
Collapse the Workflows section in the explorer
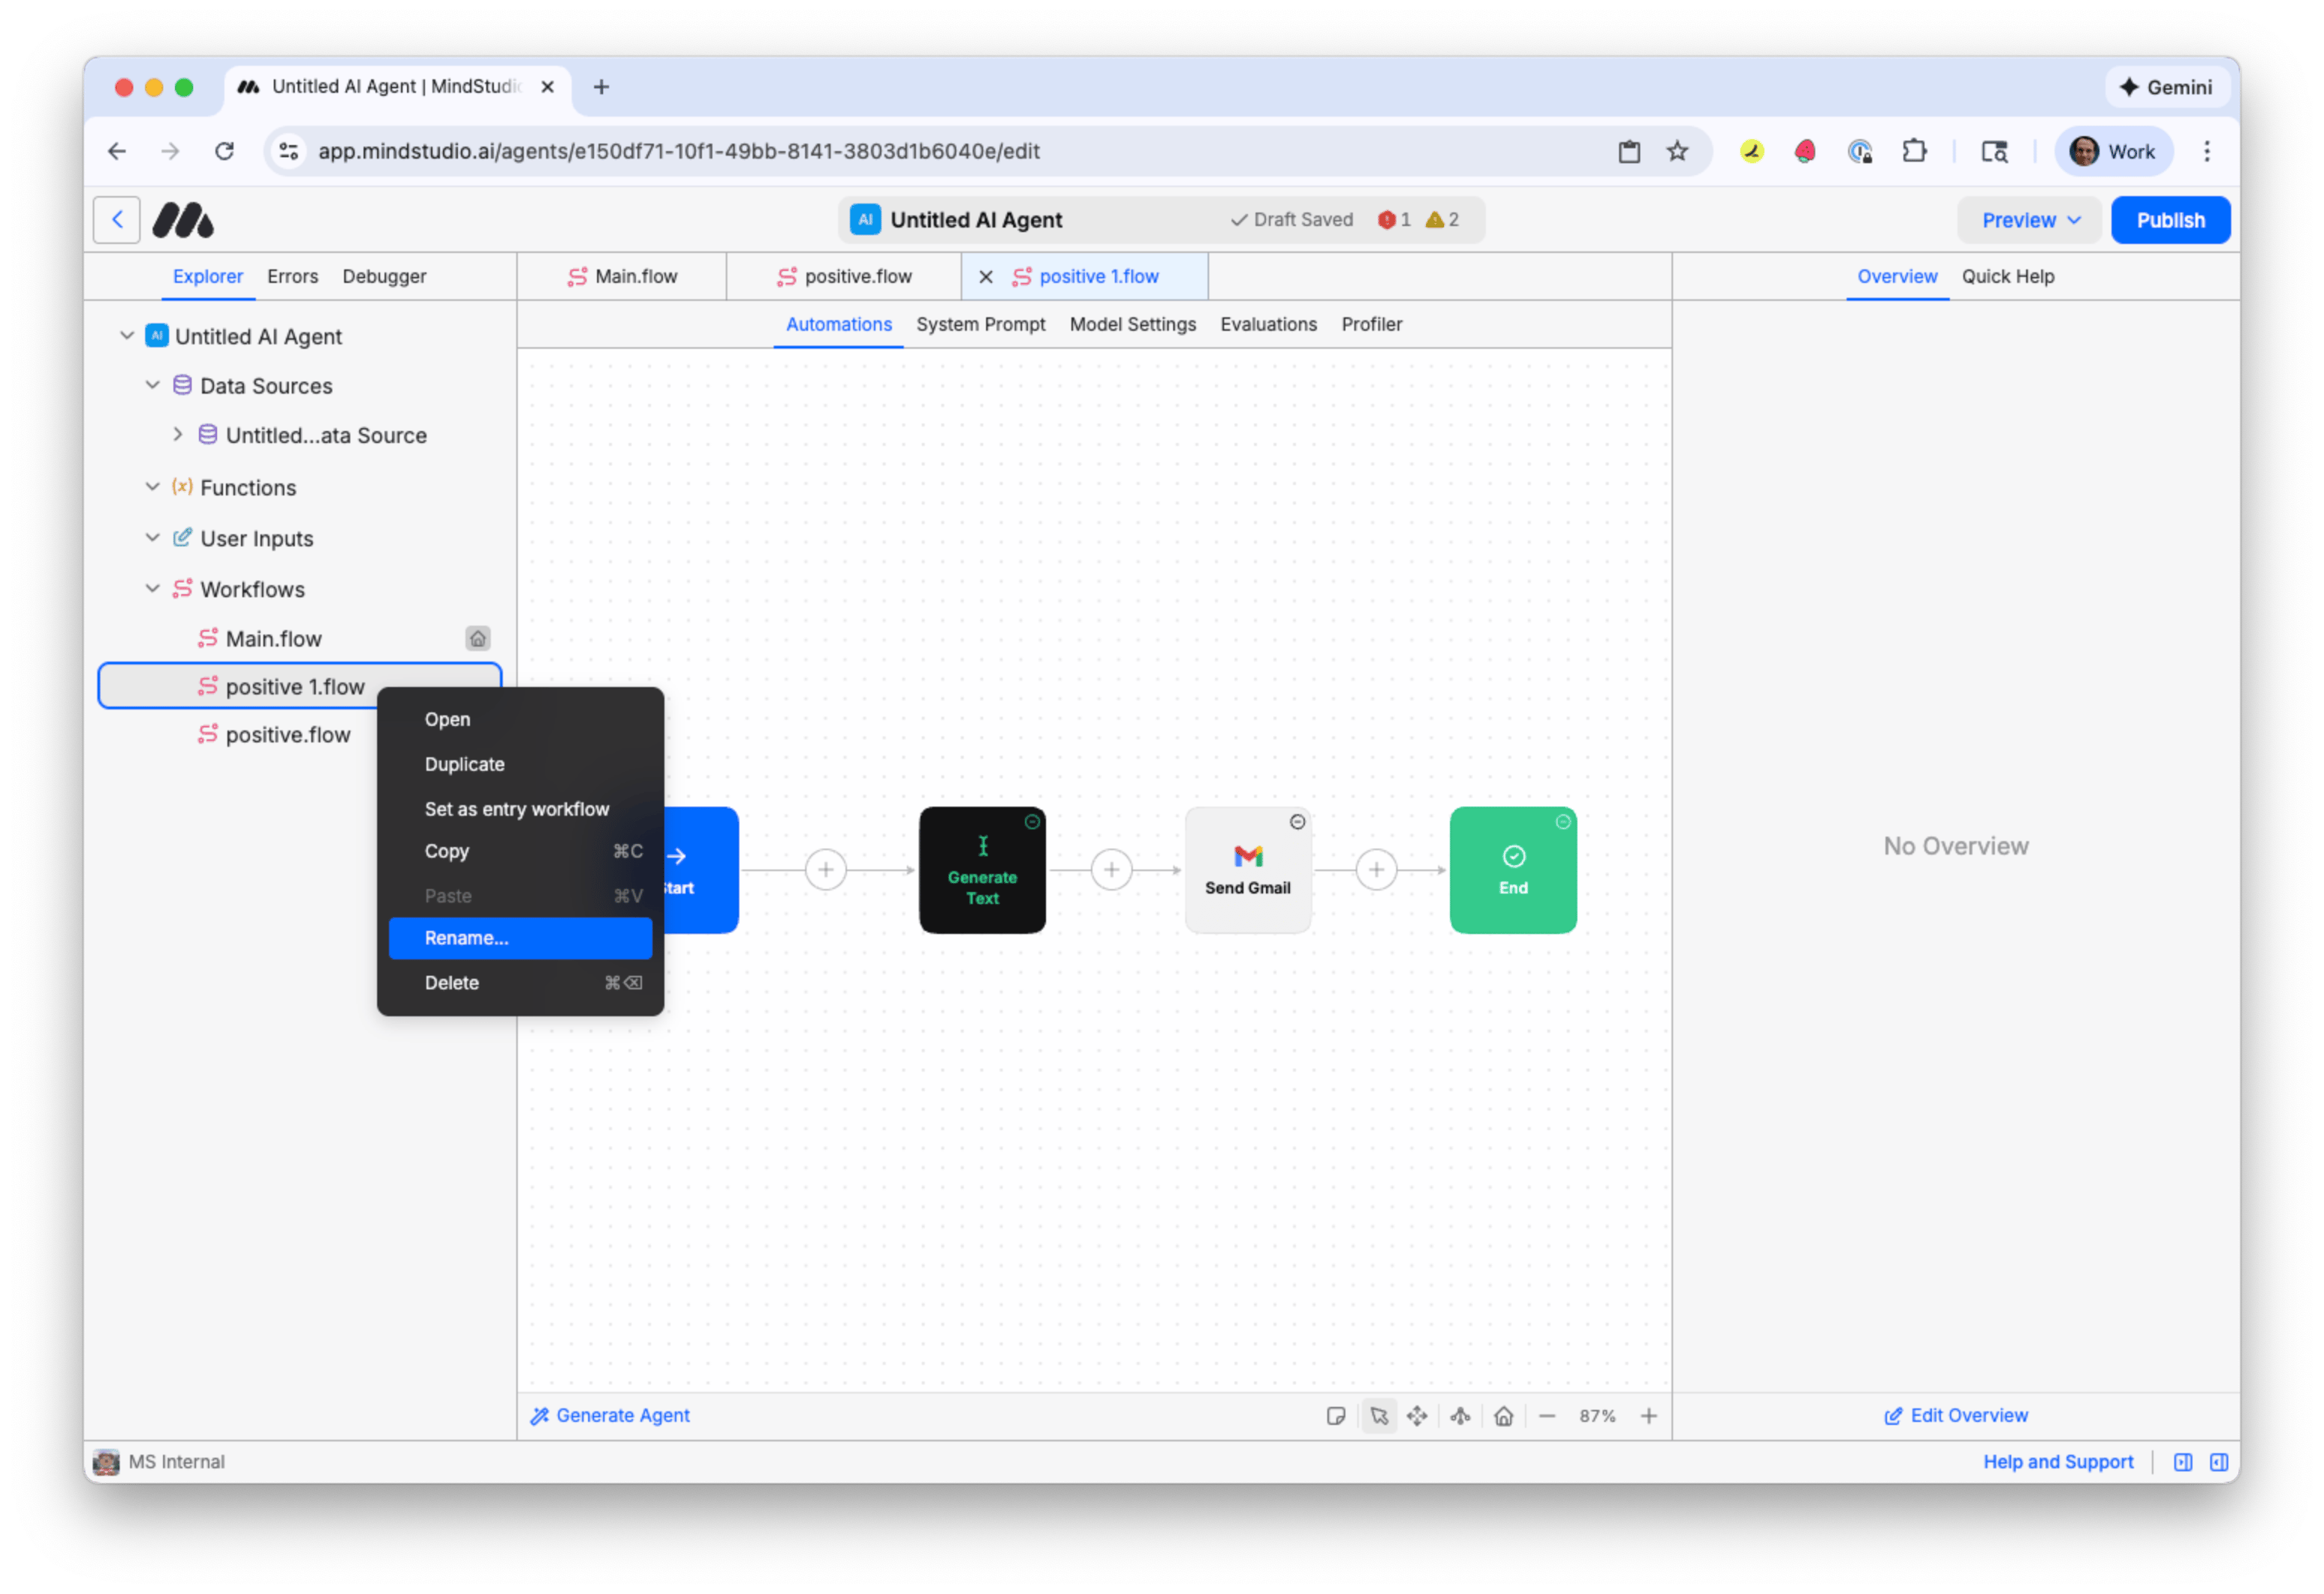(x=152, y=589)
